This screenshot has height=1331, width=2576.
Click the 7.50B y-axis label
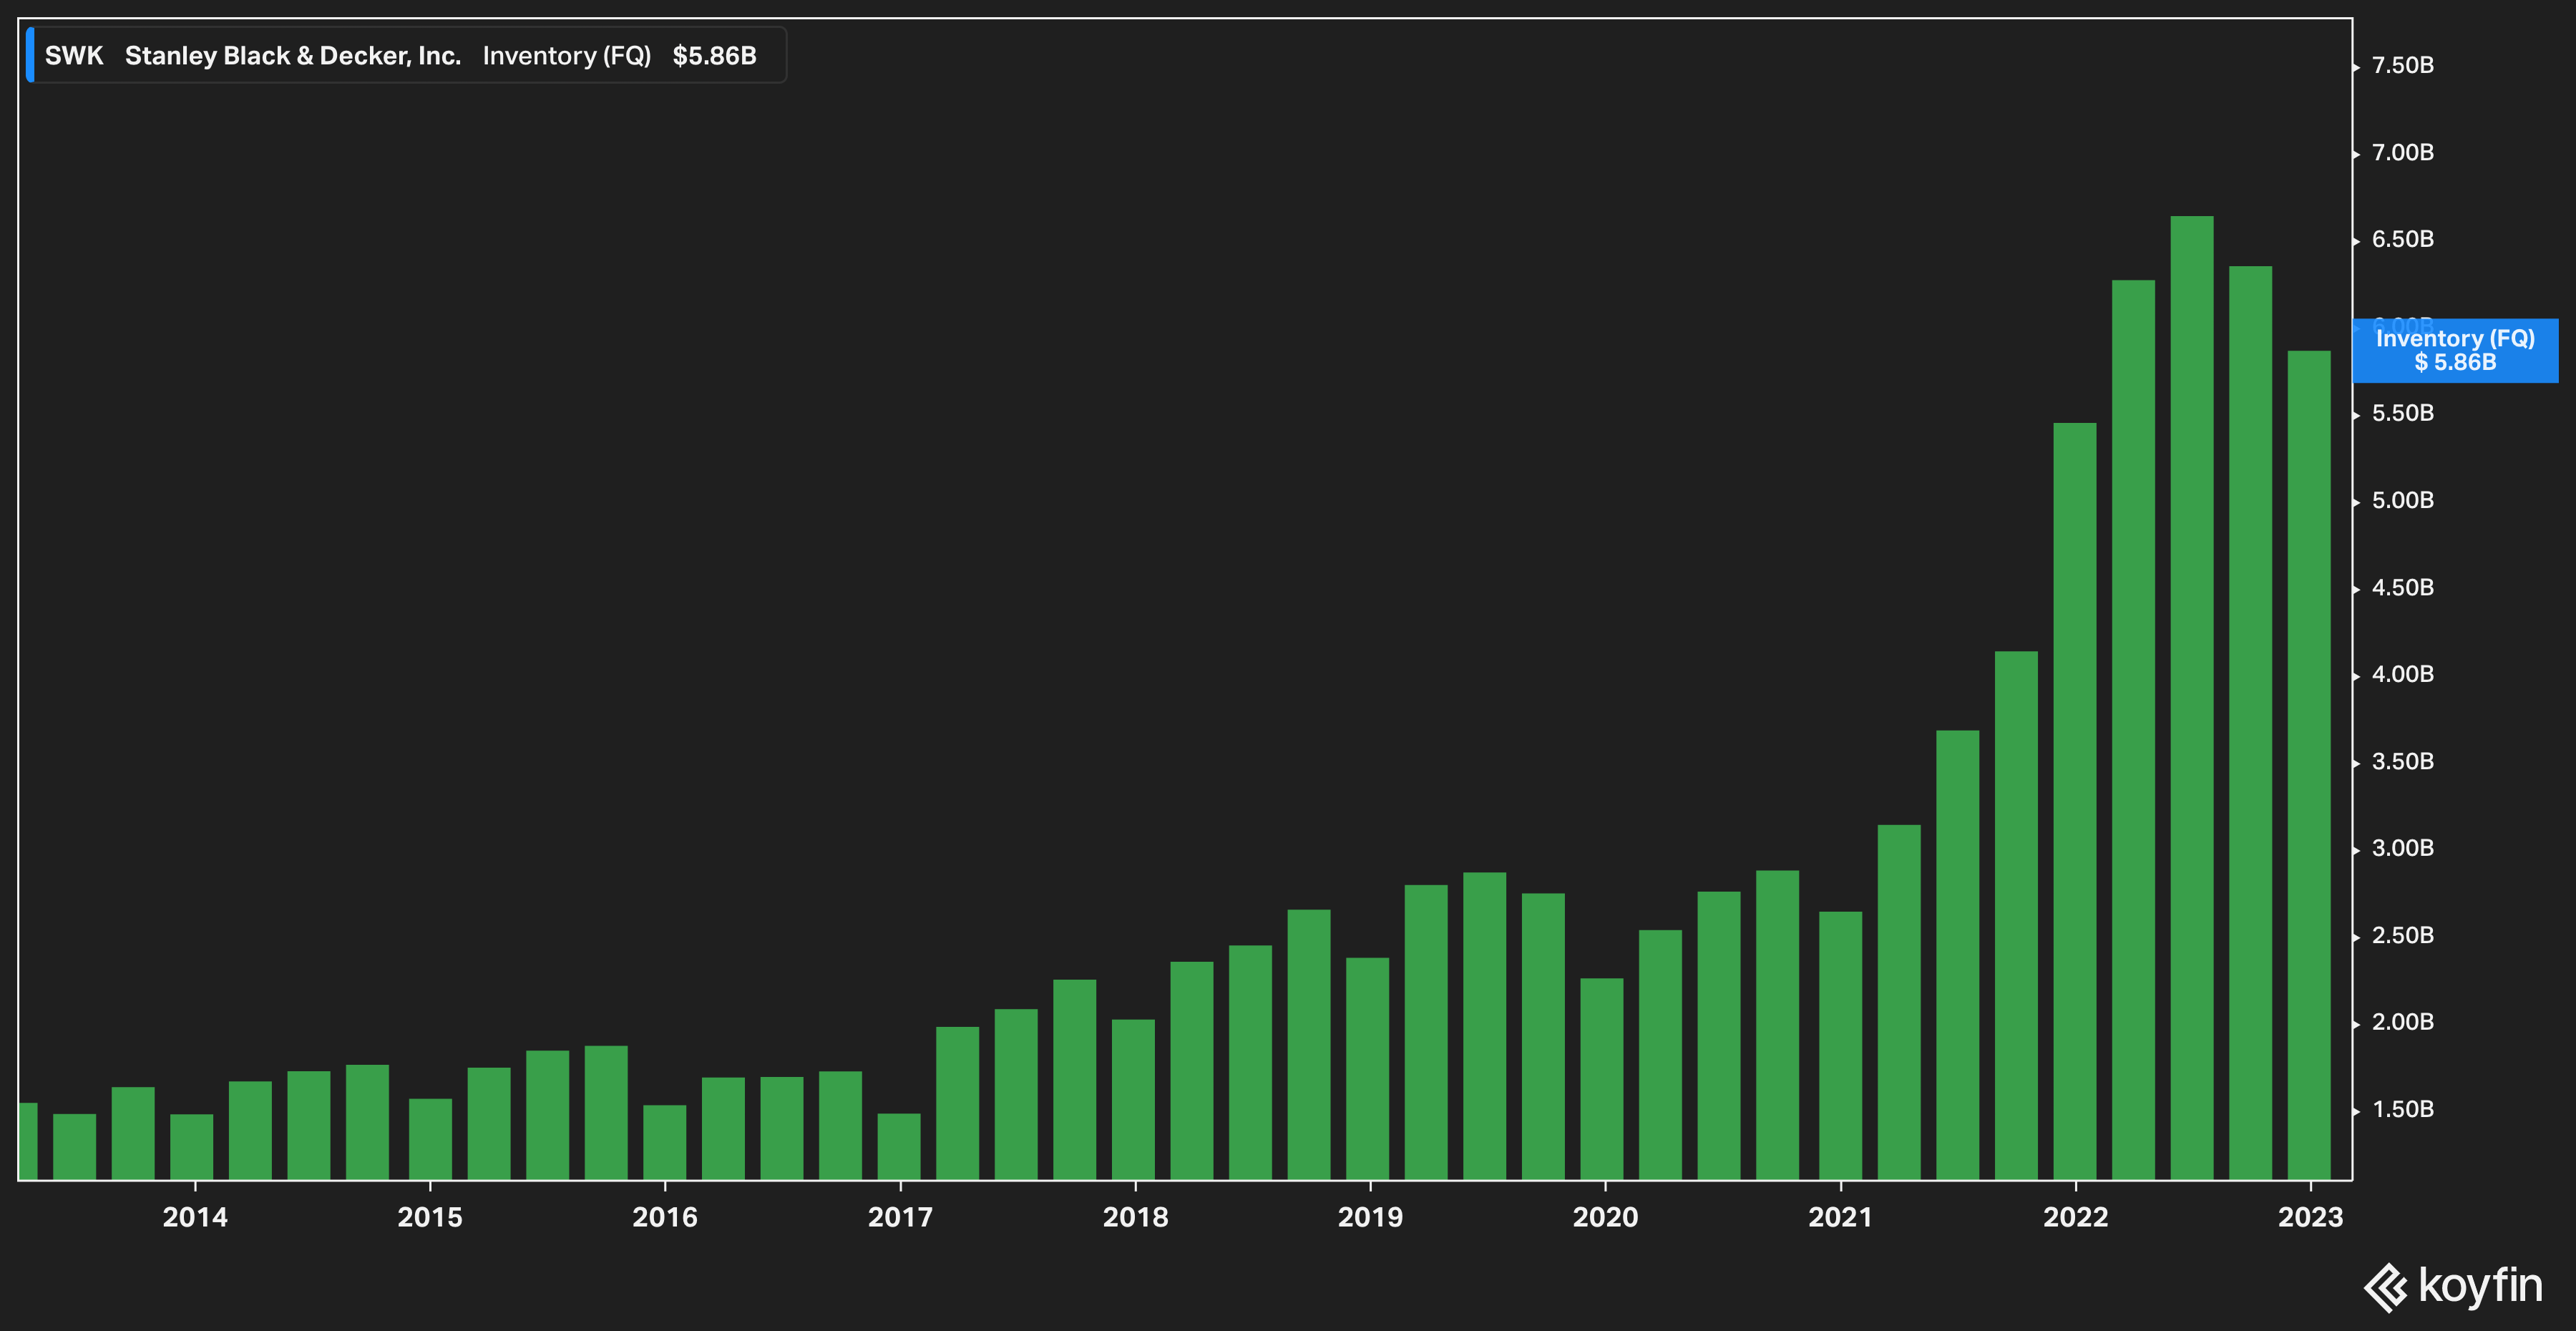point(2403,66)
